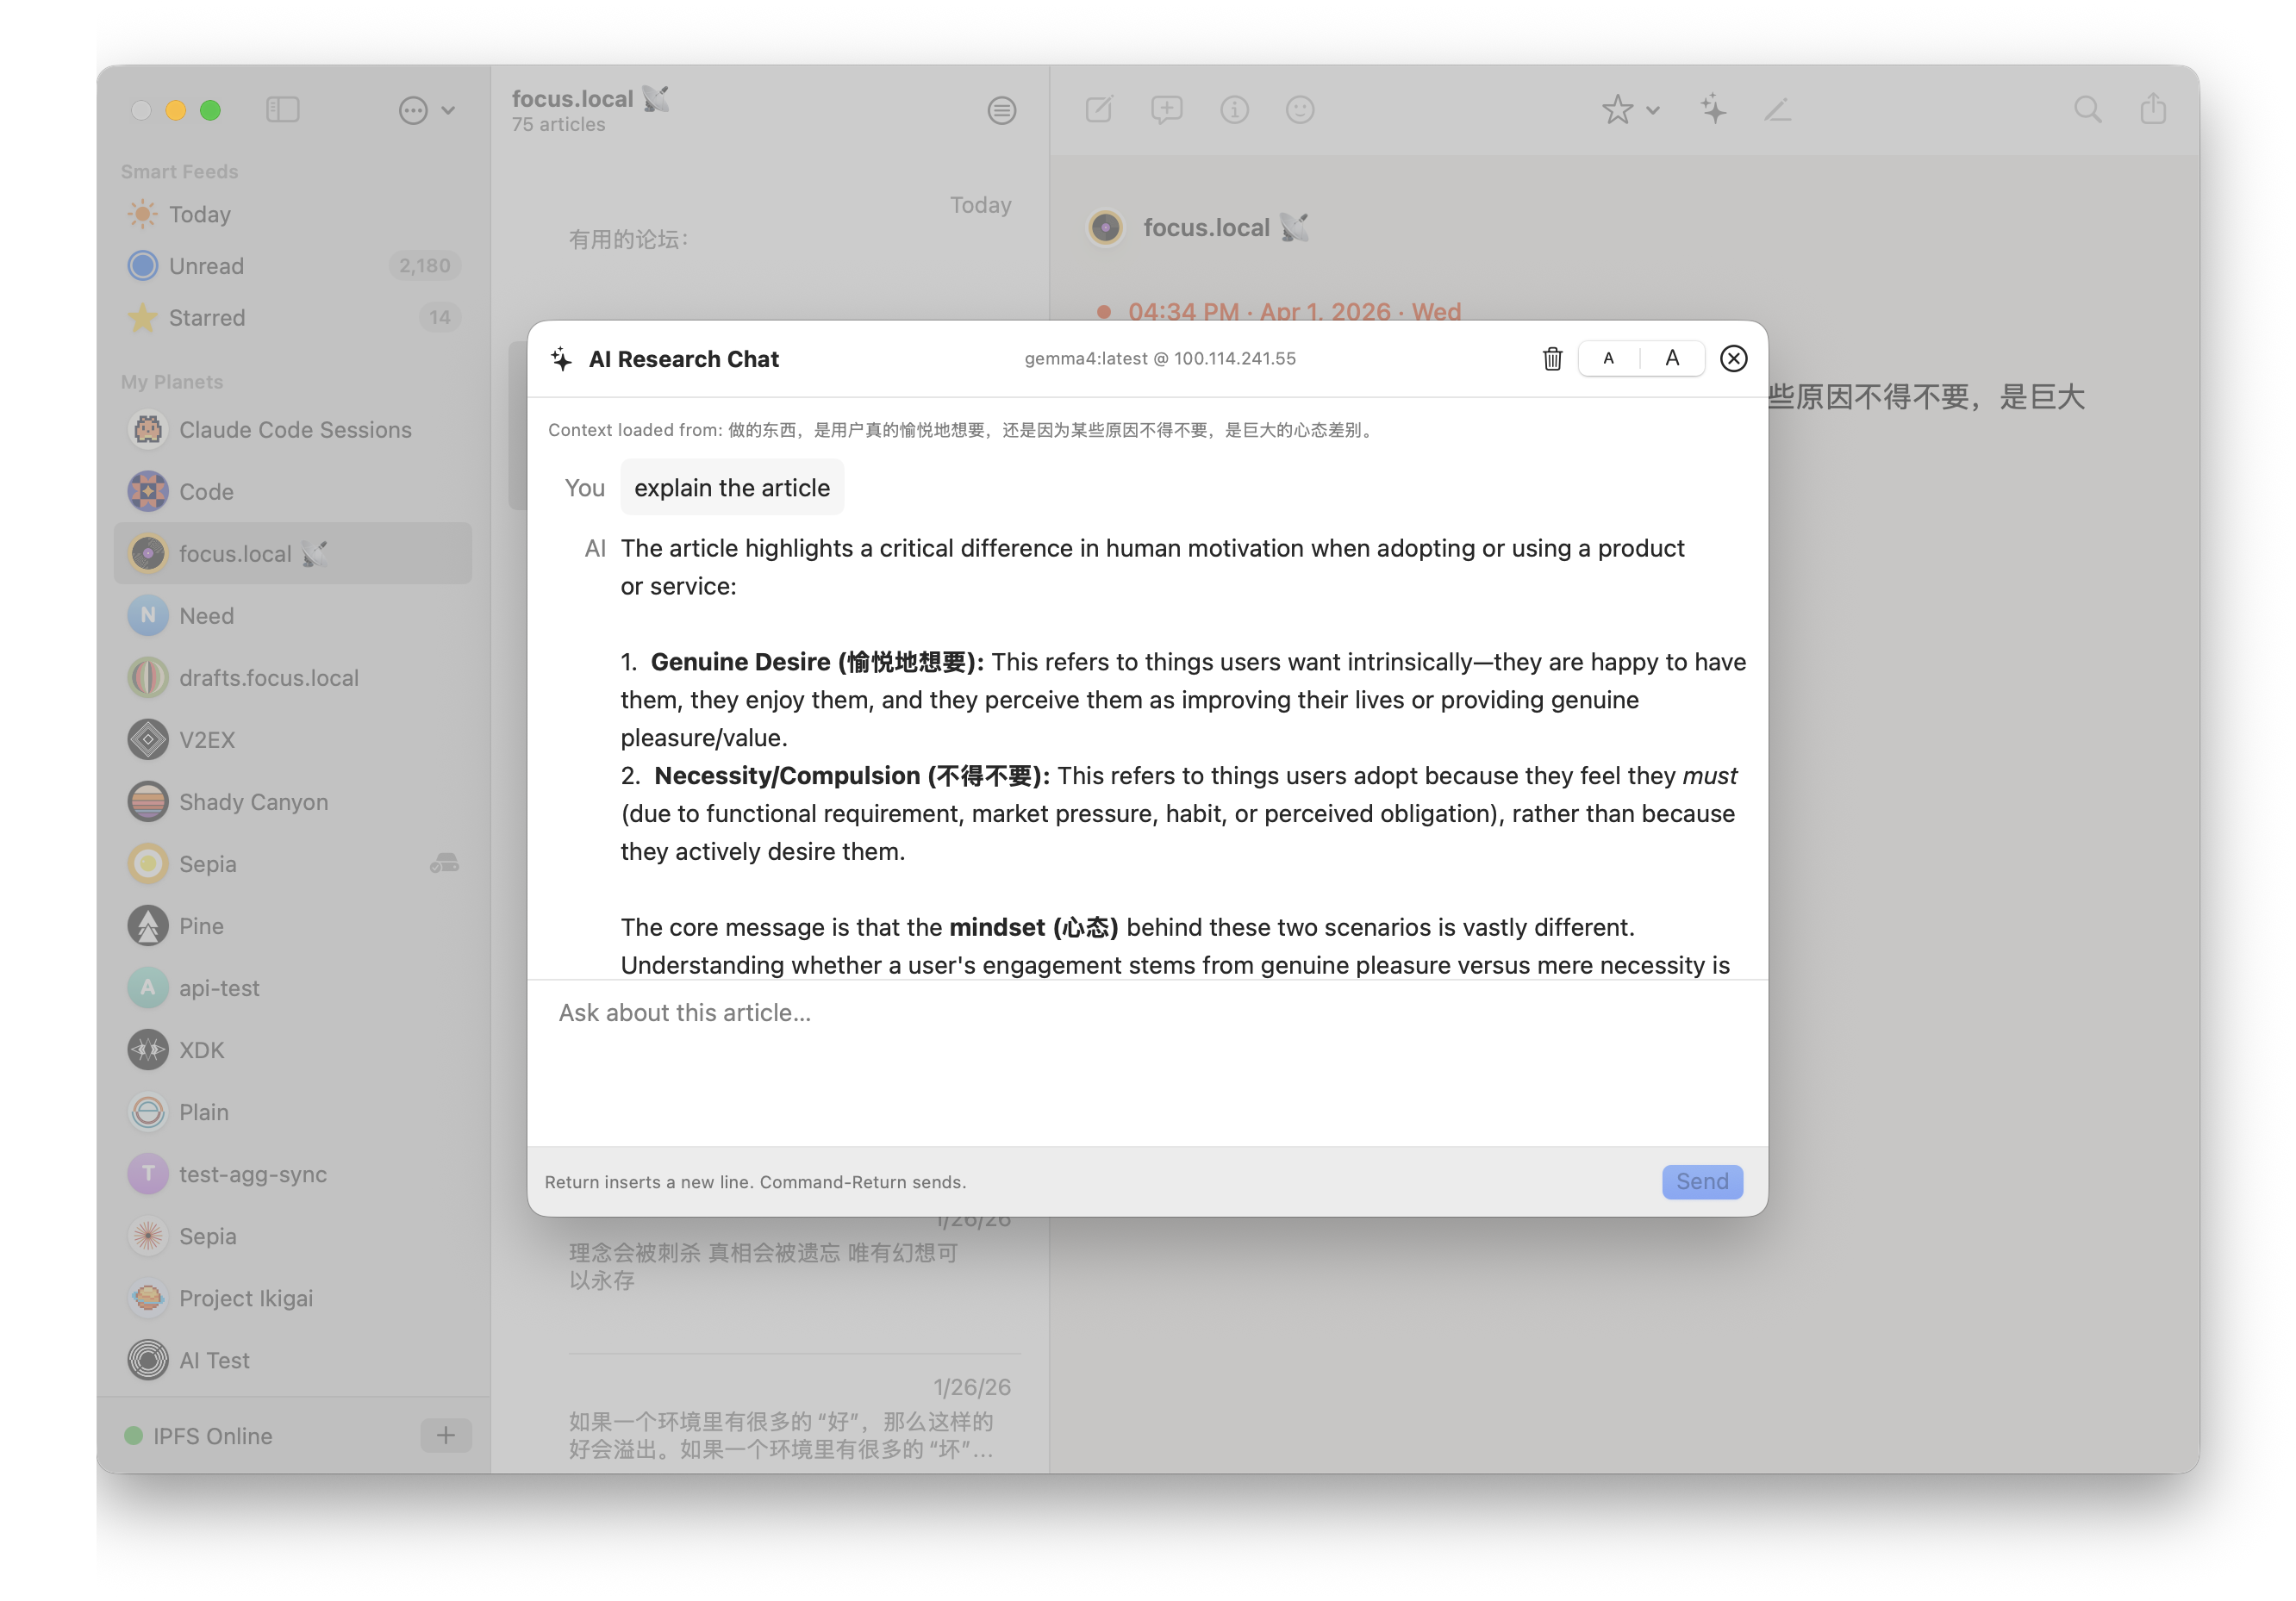Click the Send button
2296x1601 pixels.
pyautogui.click(x=1701, y=1181)
